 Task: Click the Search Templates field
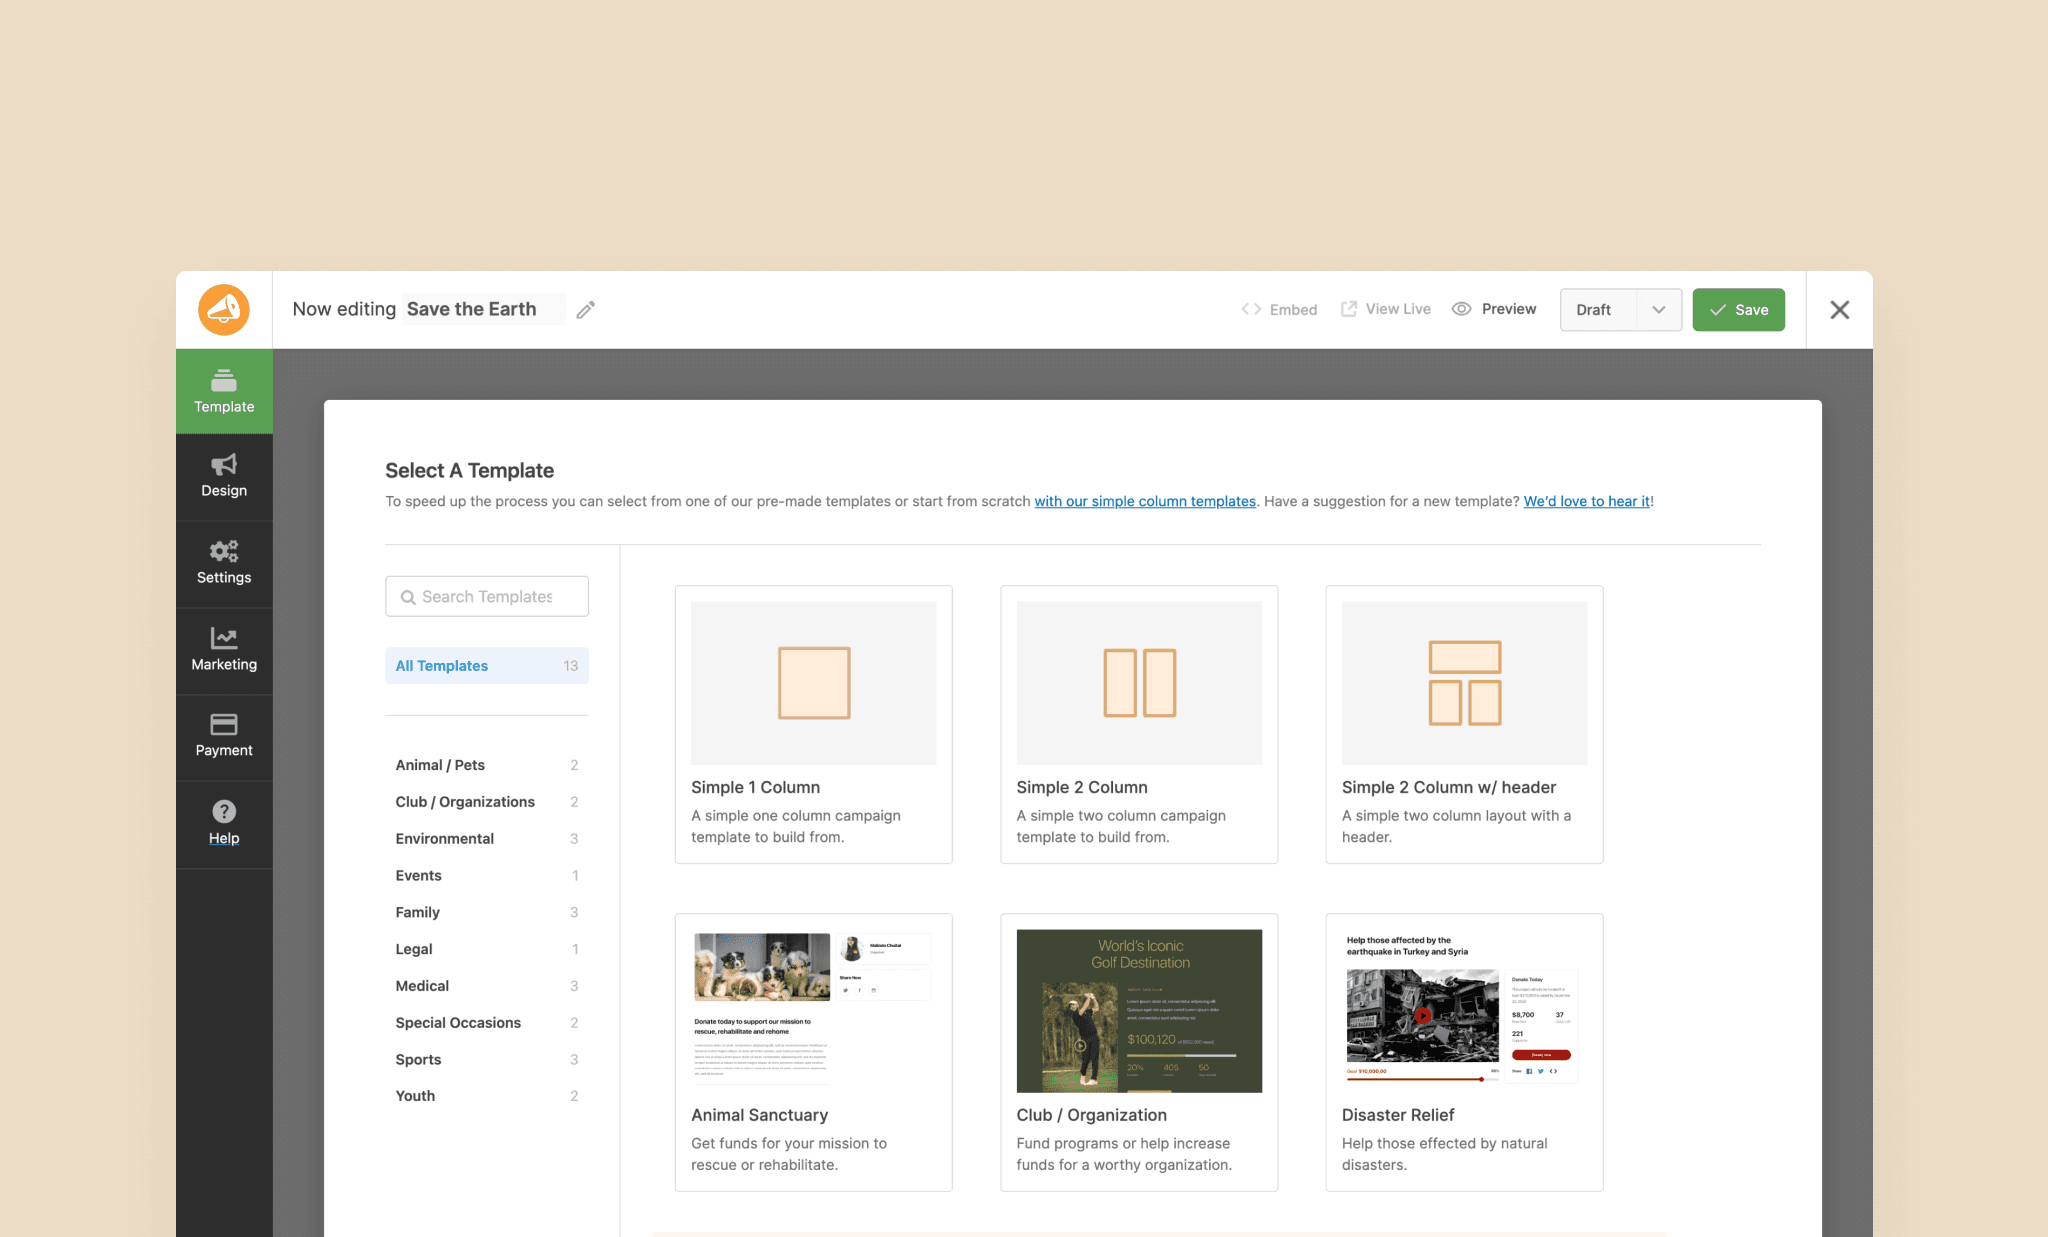[487, 597]
